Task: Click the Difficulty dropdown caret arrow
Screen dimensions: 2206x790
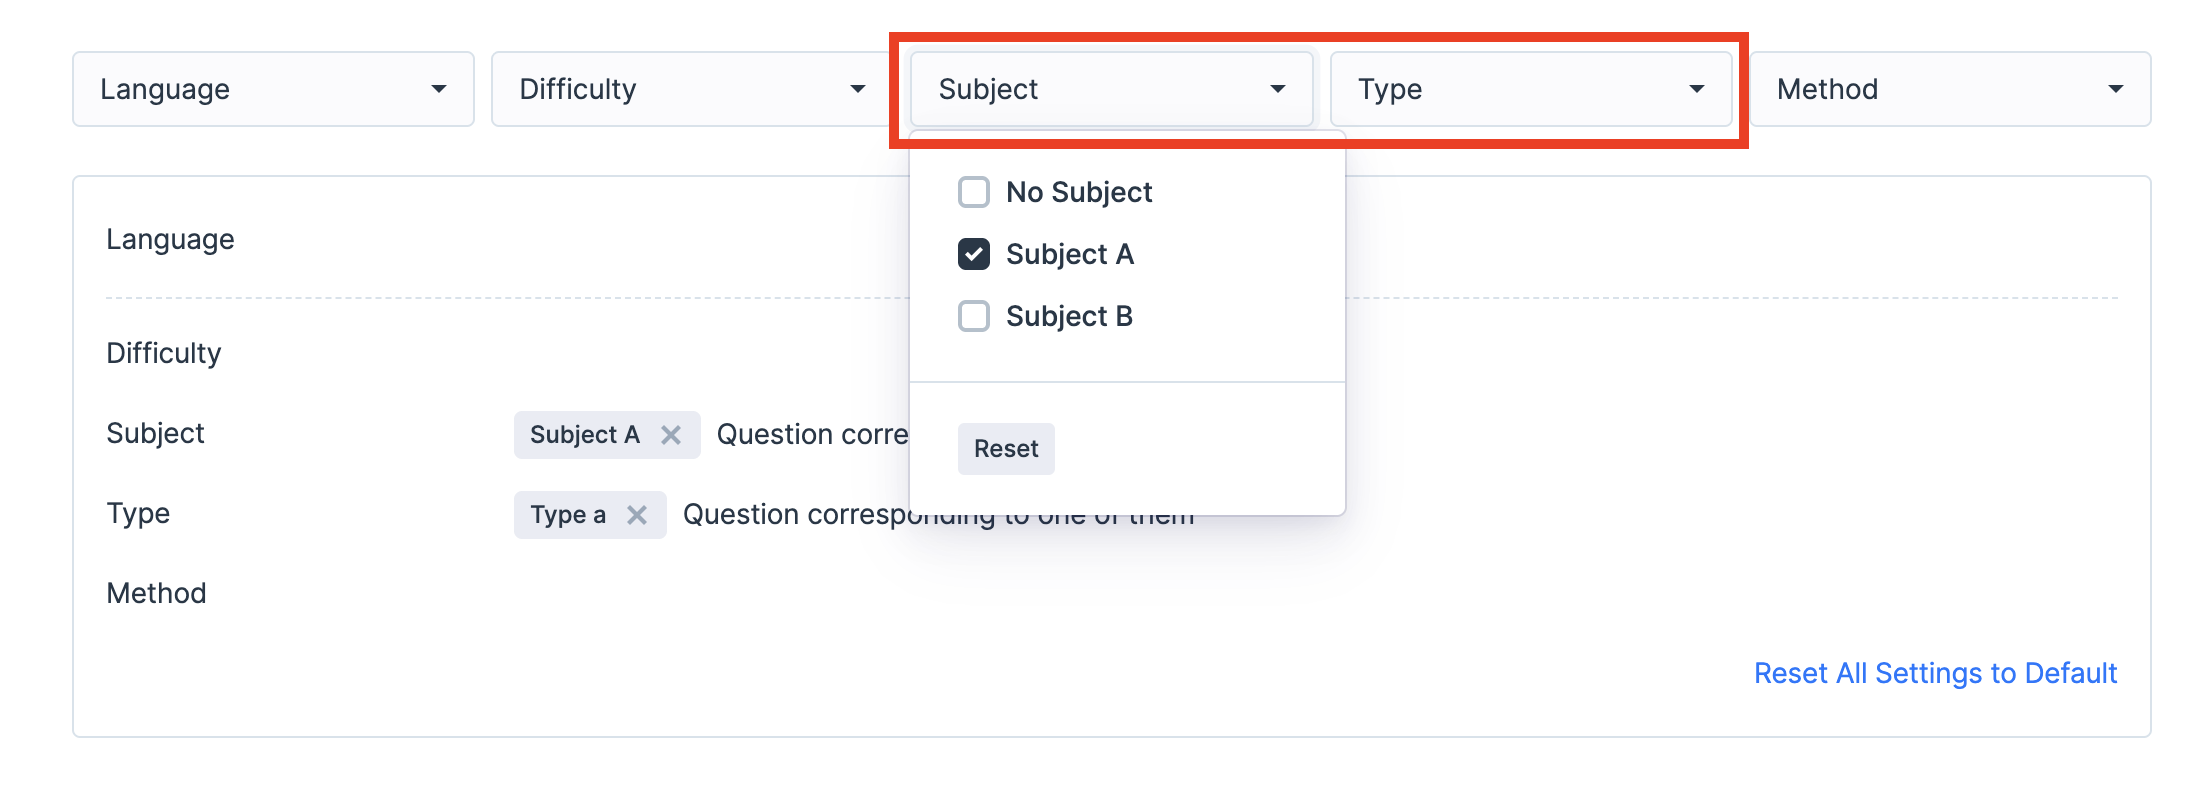Action: point(857,90)
